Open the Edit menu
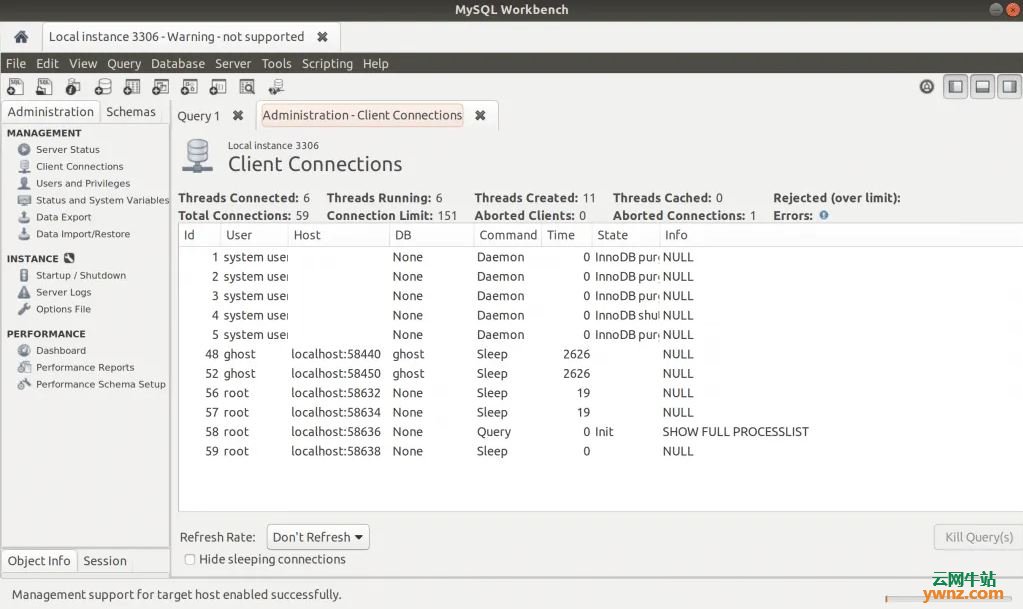 click(47, 63)
